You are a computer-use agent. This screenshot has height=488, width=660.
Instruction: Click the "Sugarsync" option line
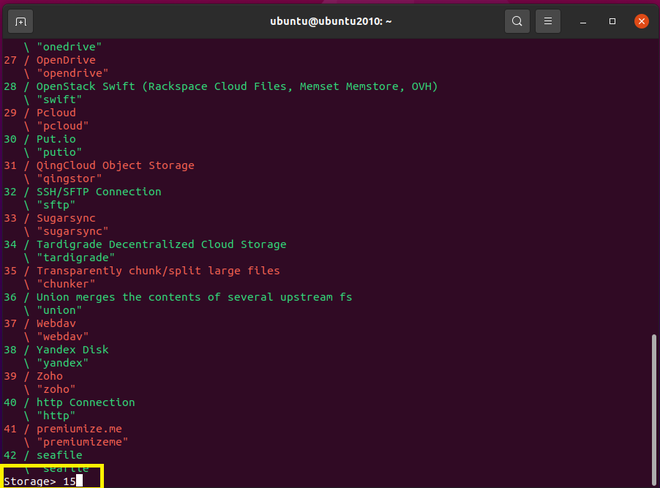66,218
